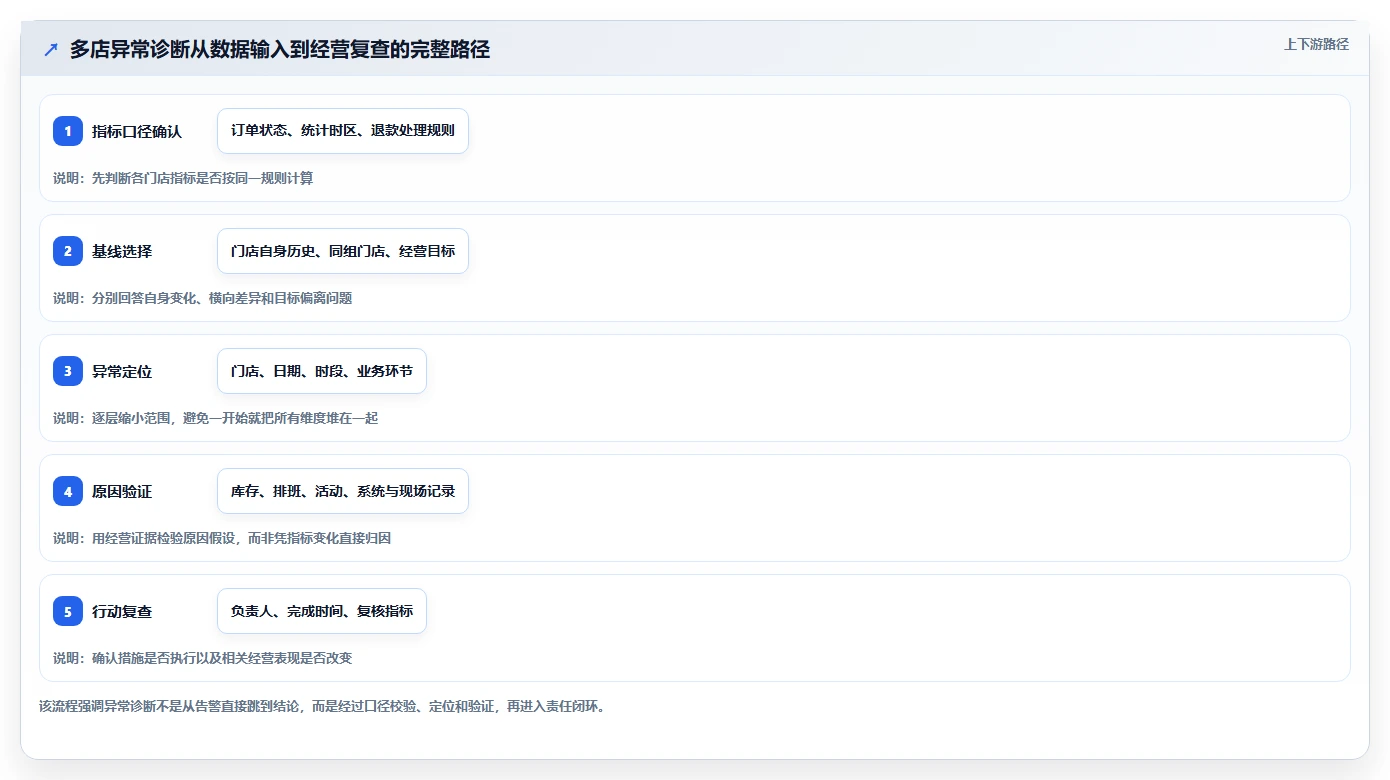The height and width of the screenshot is (780, 1390).
Task: Click the 门店自身历史、同组门店、经营目标 chip
Action: (x=343, y=251)
